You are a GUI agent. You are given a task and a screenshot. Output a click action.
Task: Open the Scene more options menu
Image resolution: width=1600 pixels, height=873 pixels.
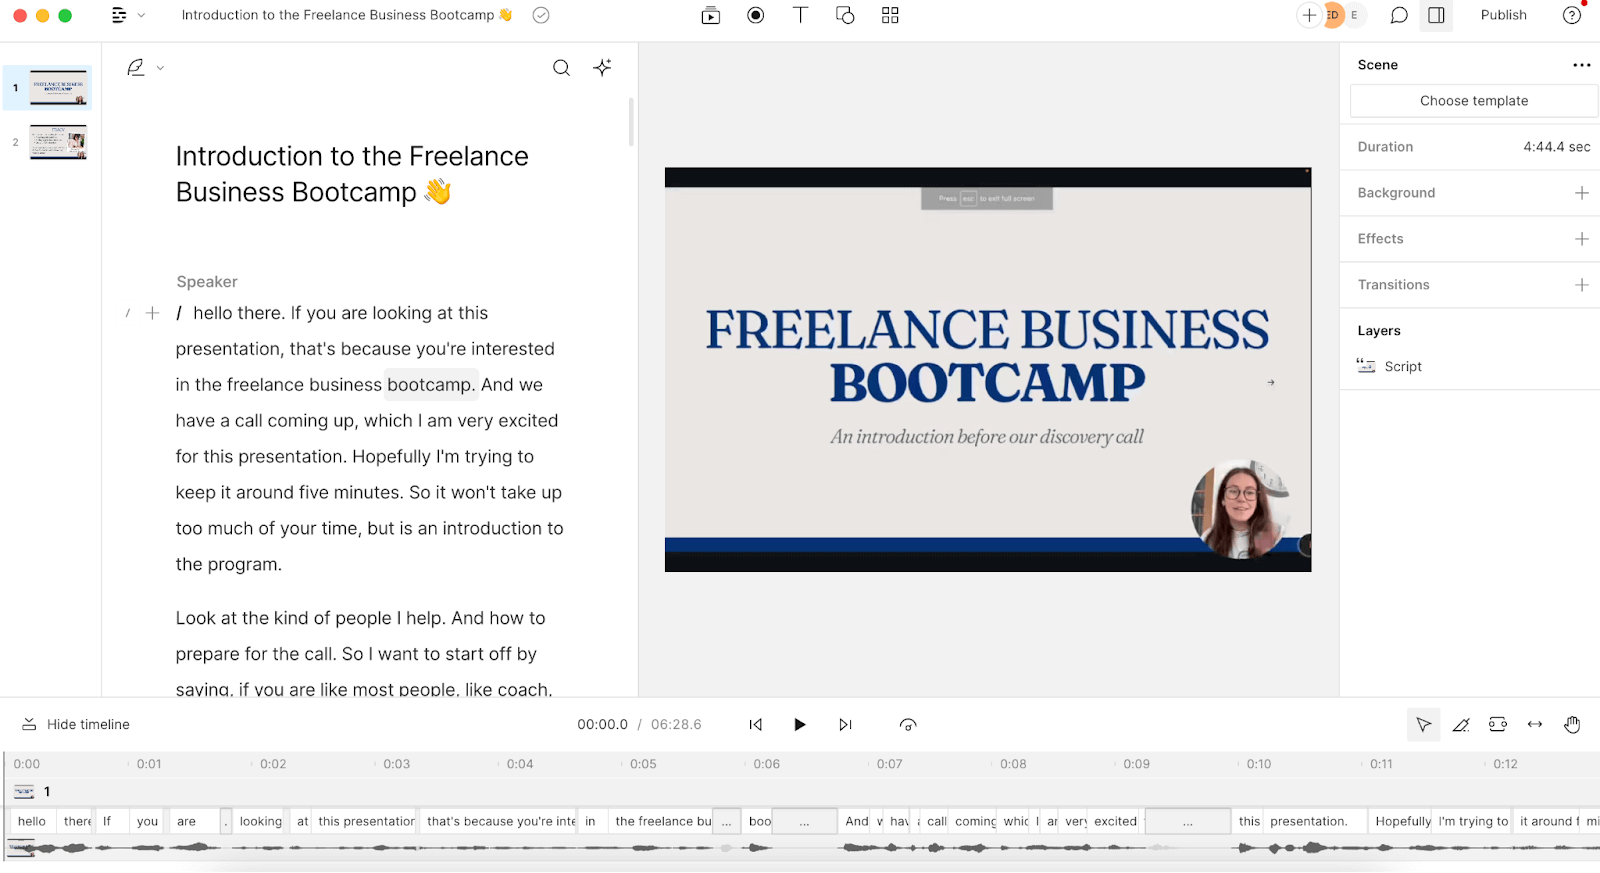[x=1581, y=65]
